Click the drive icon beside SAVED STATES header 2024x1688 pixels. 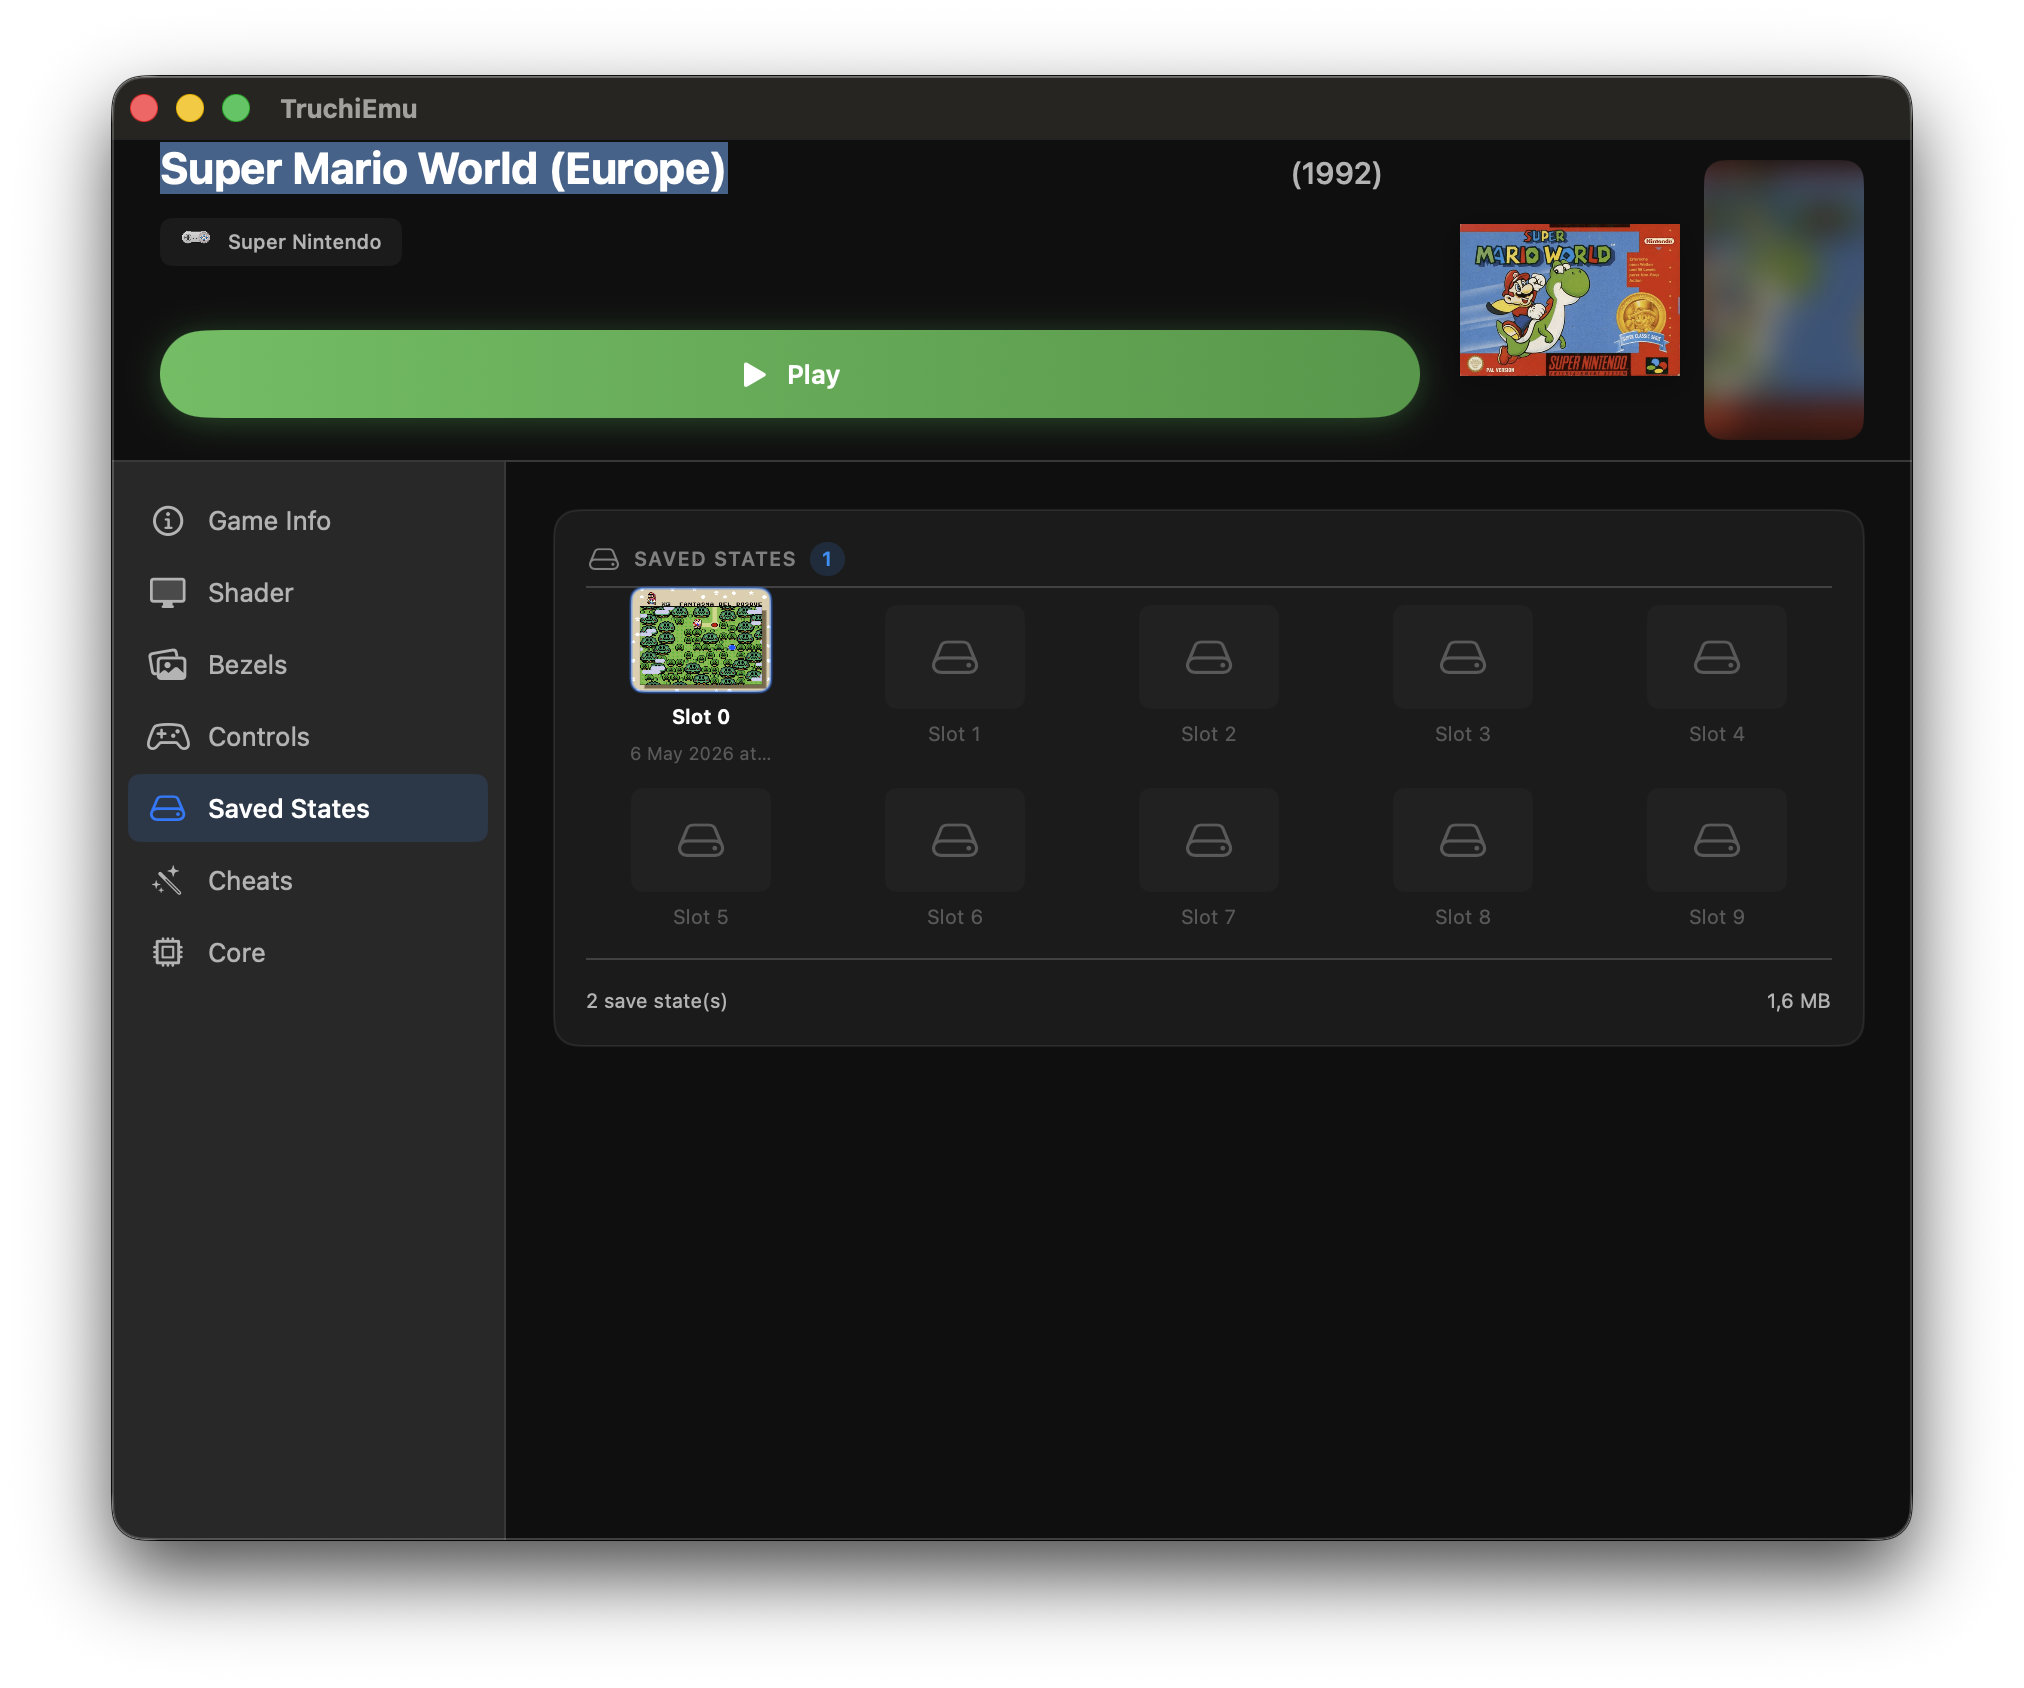point(604,559)
